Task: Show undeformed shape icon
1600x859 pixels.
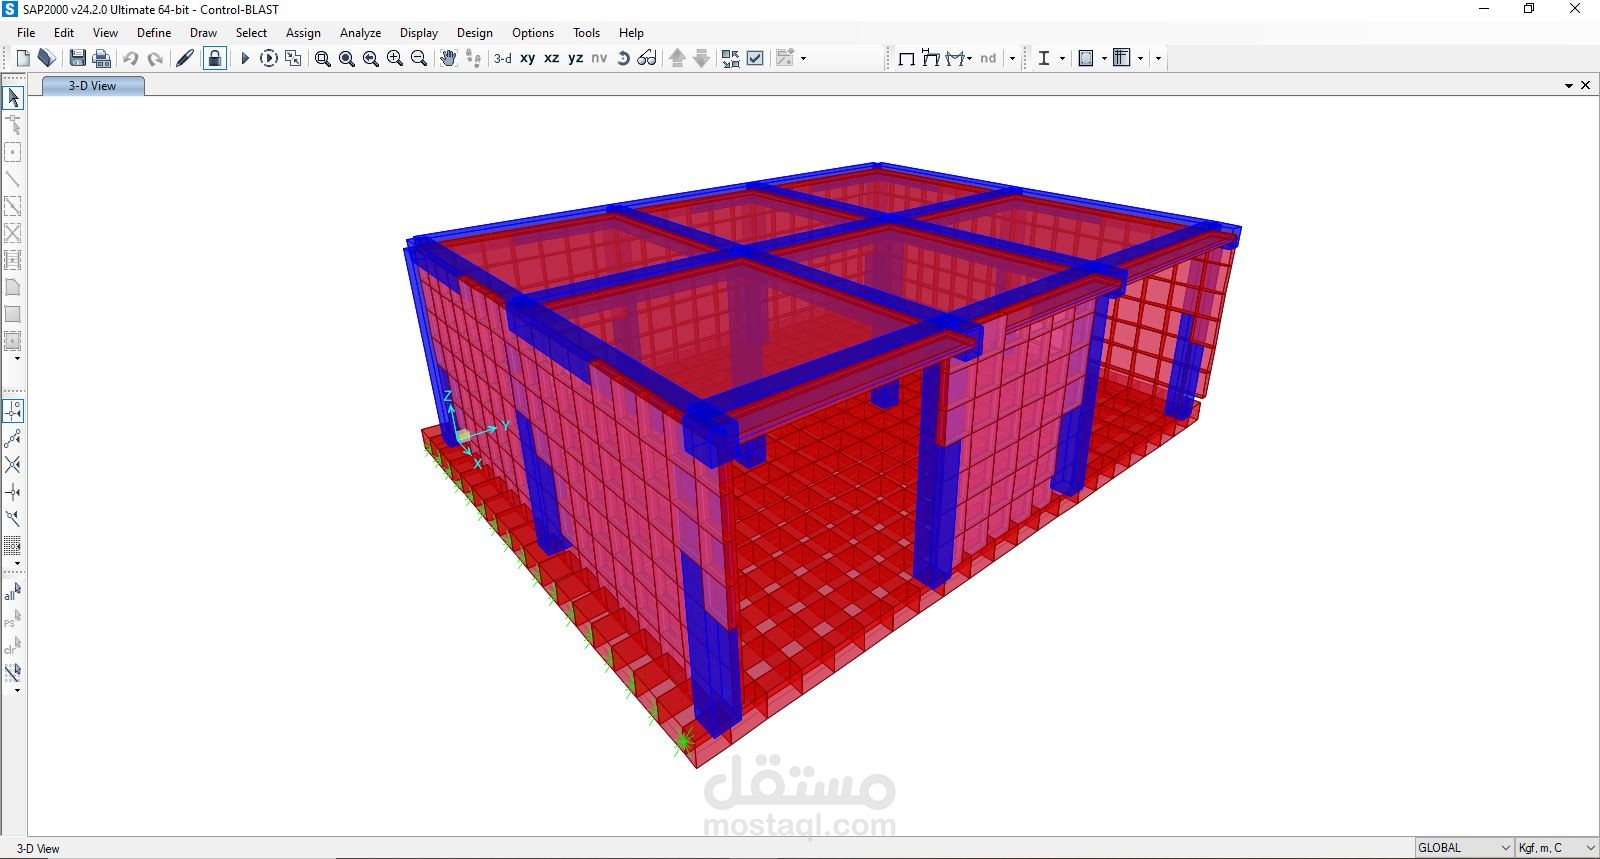Action: pyautogui.click(x=907, y=58)
